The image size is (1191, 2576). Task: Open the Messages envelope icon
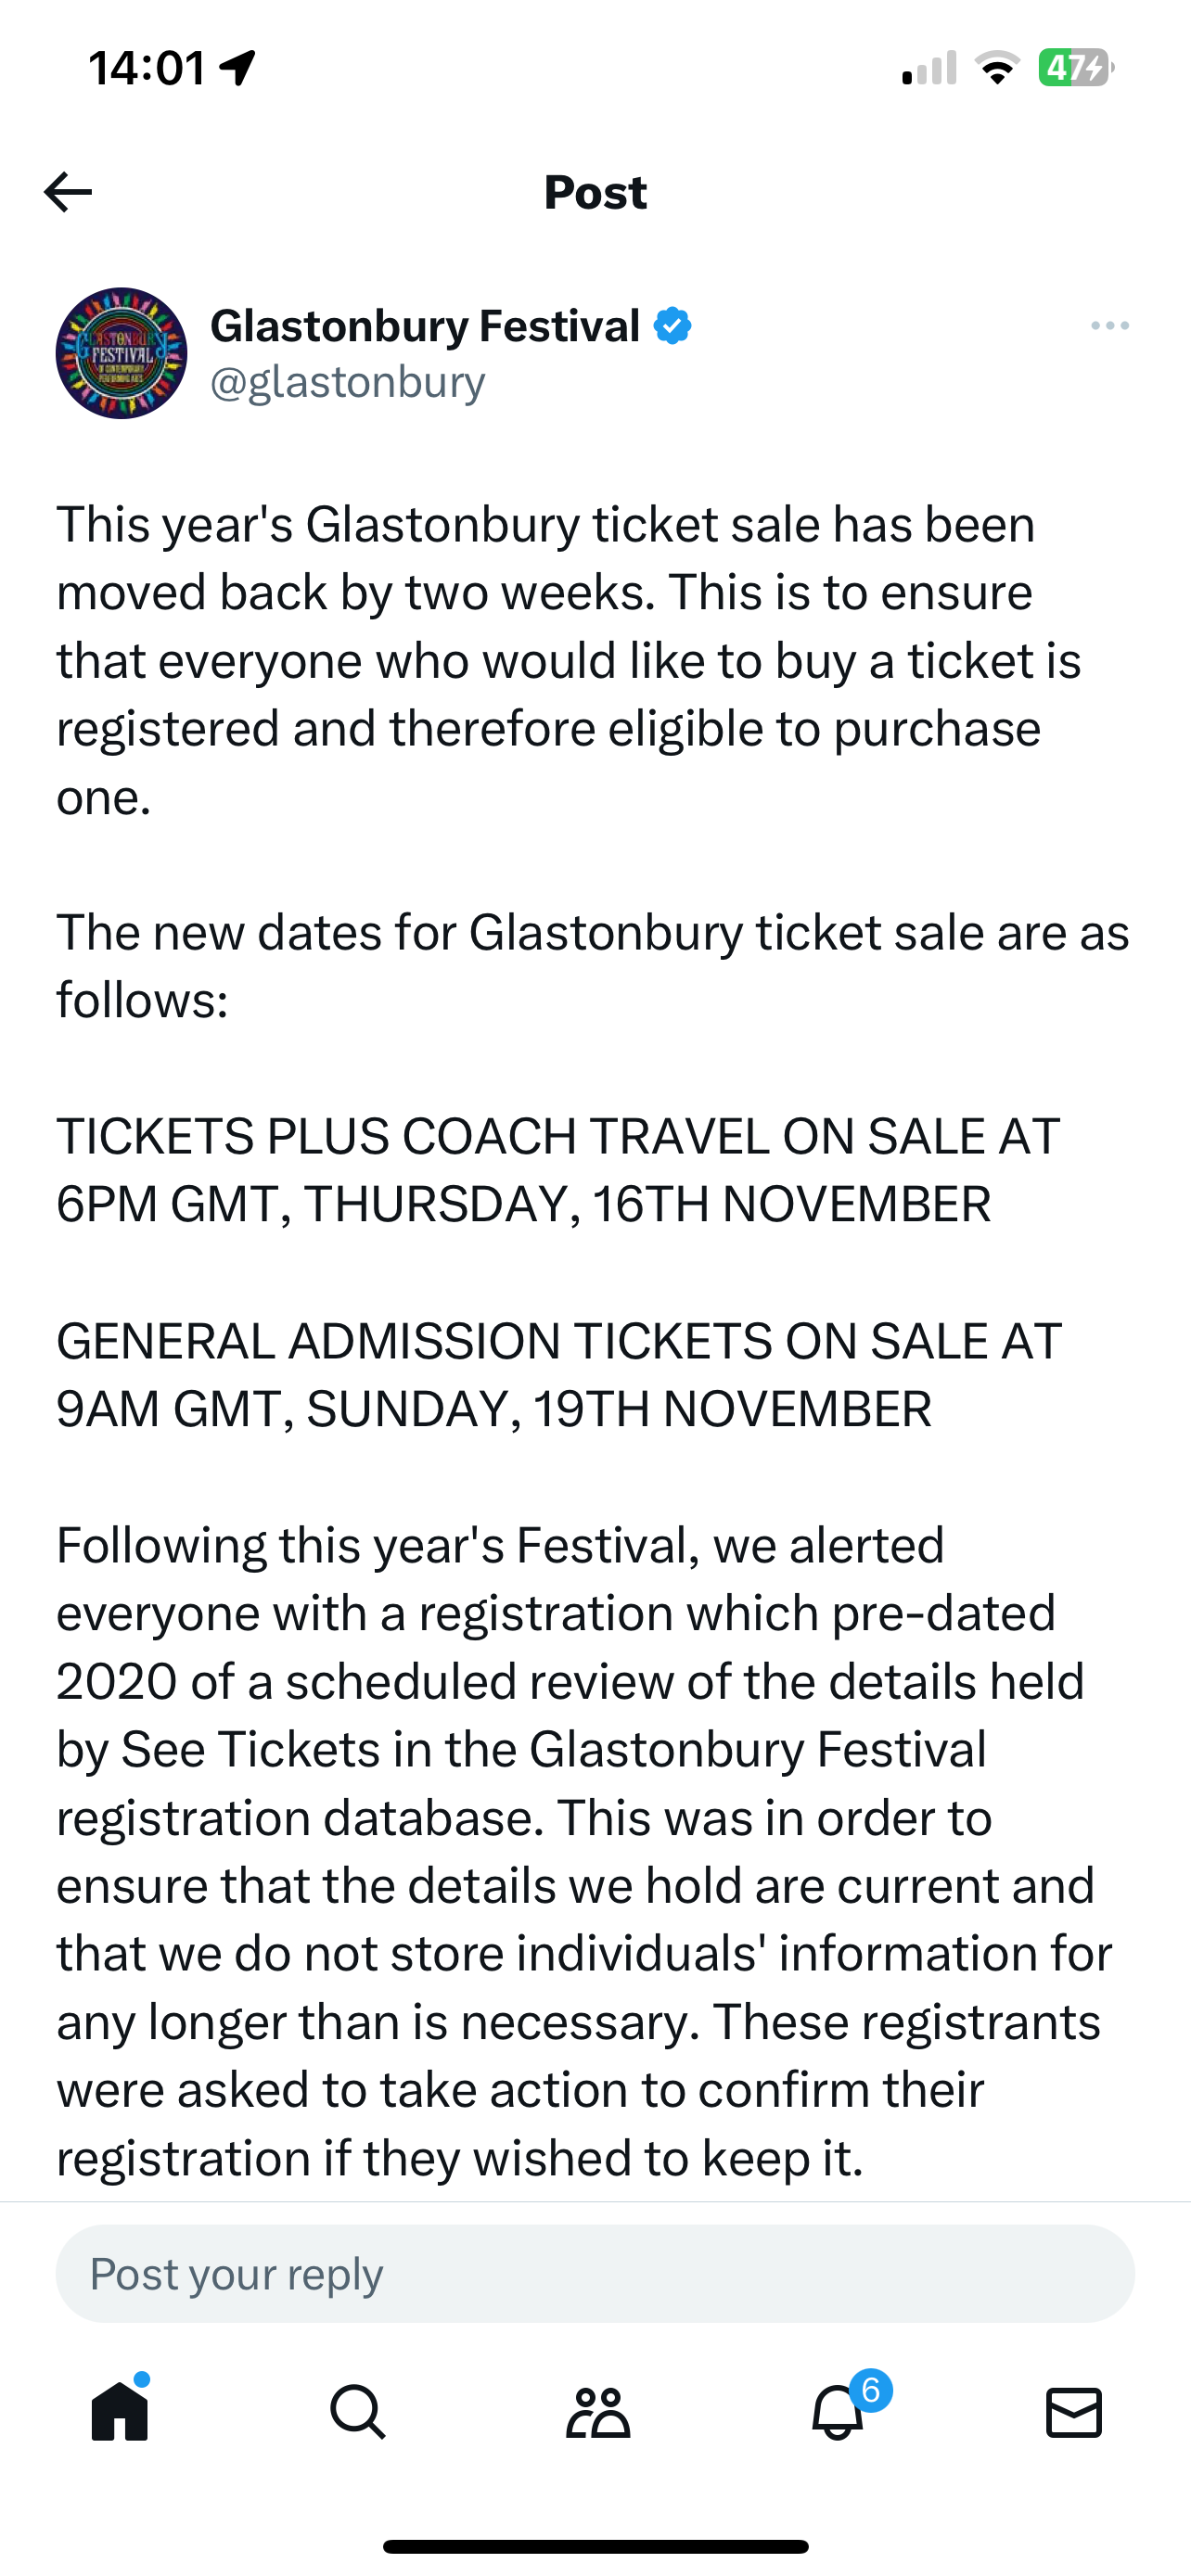(x=1074, y=2412)
